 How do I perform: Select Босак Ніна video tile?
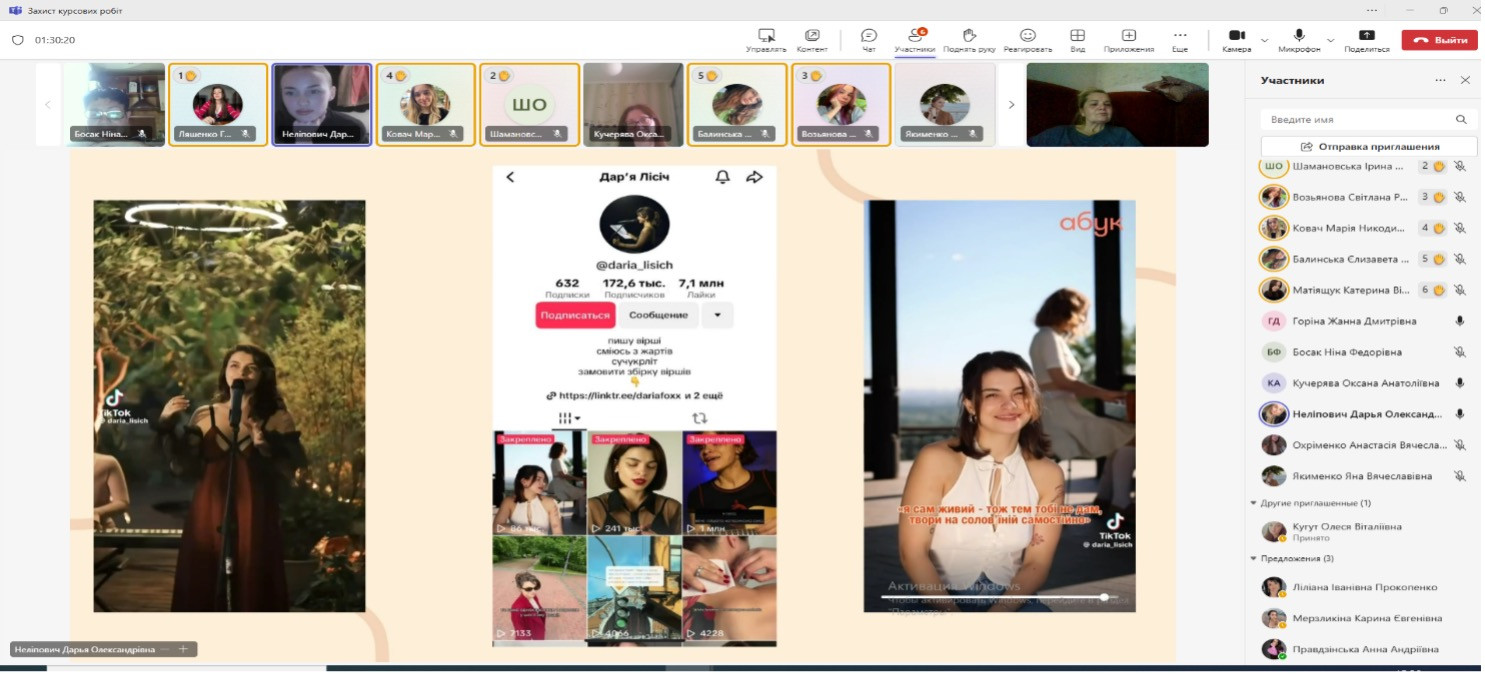115,105
